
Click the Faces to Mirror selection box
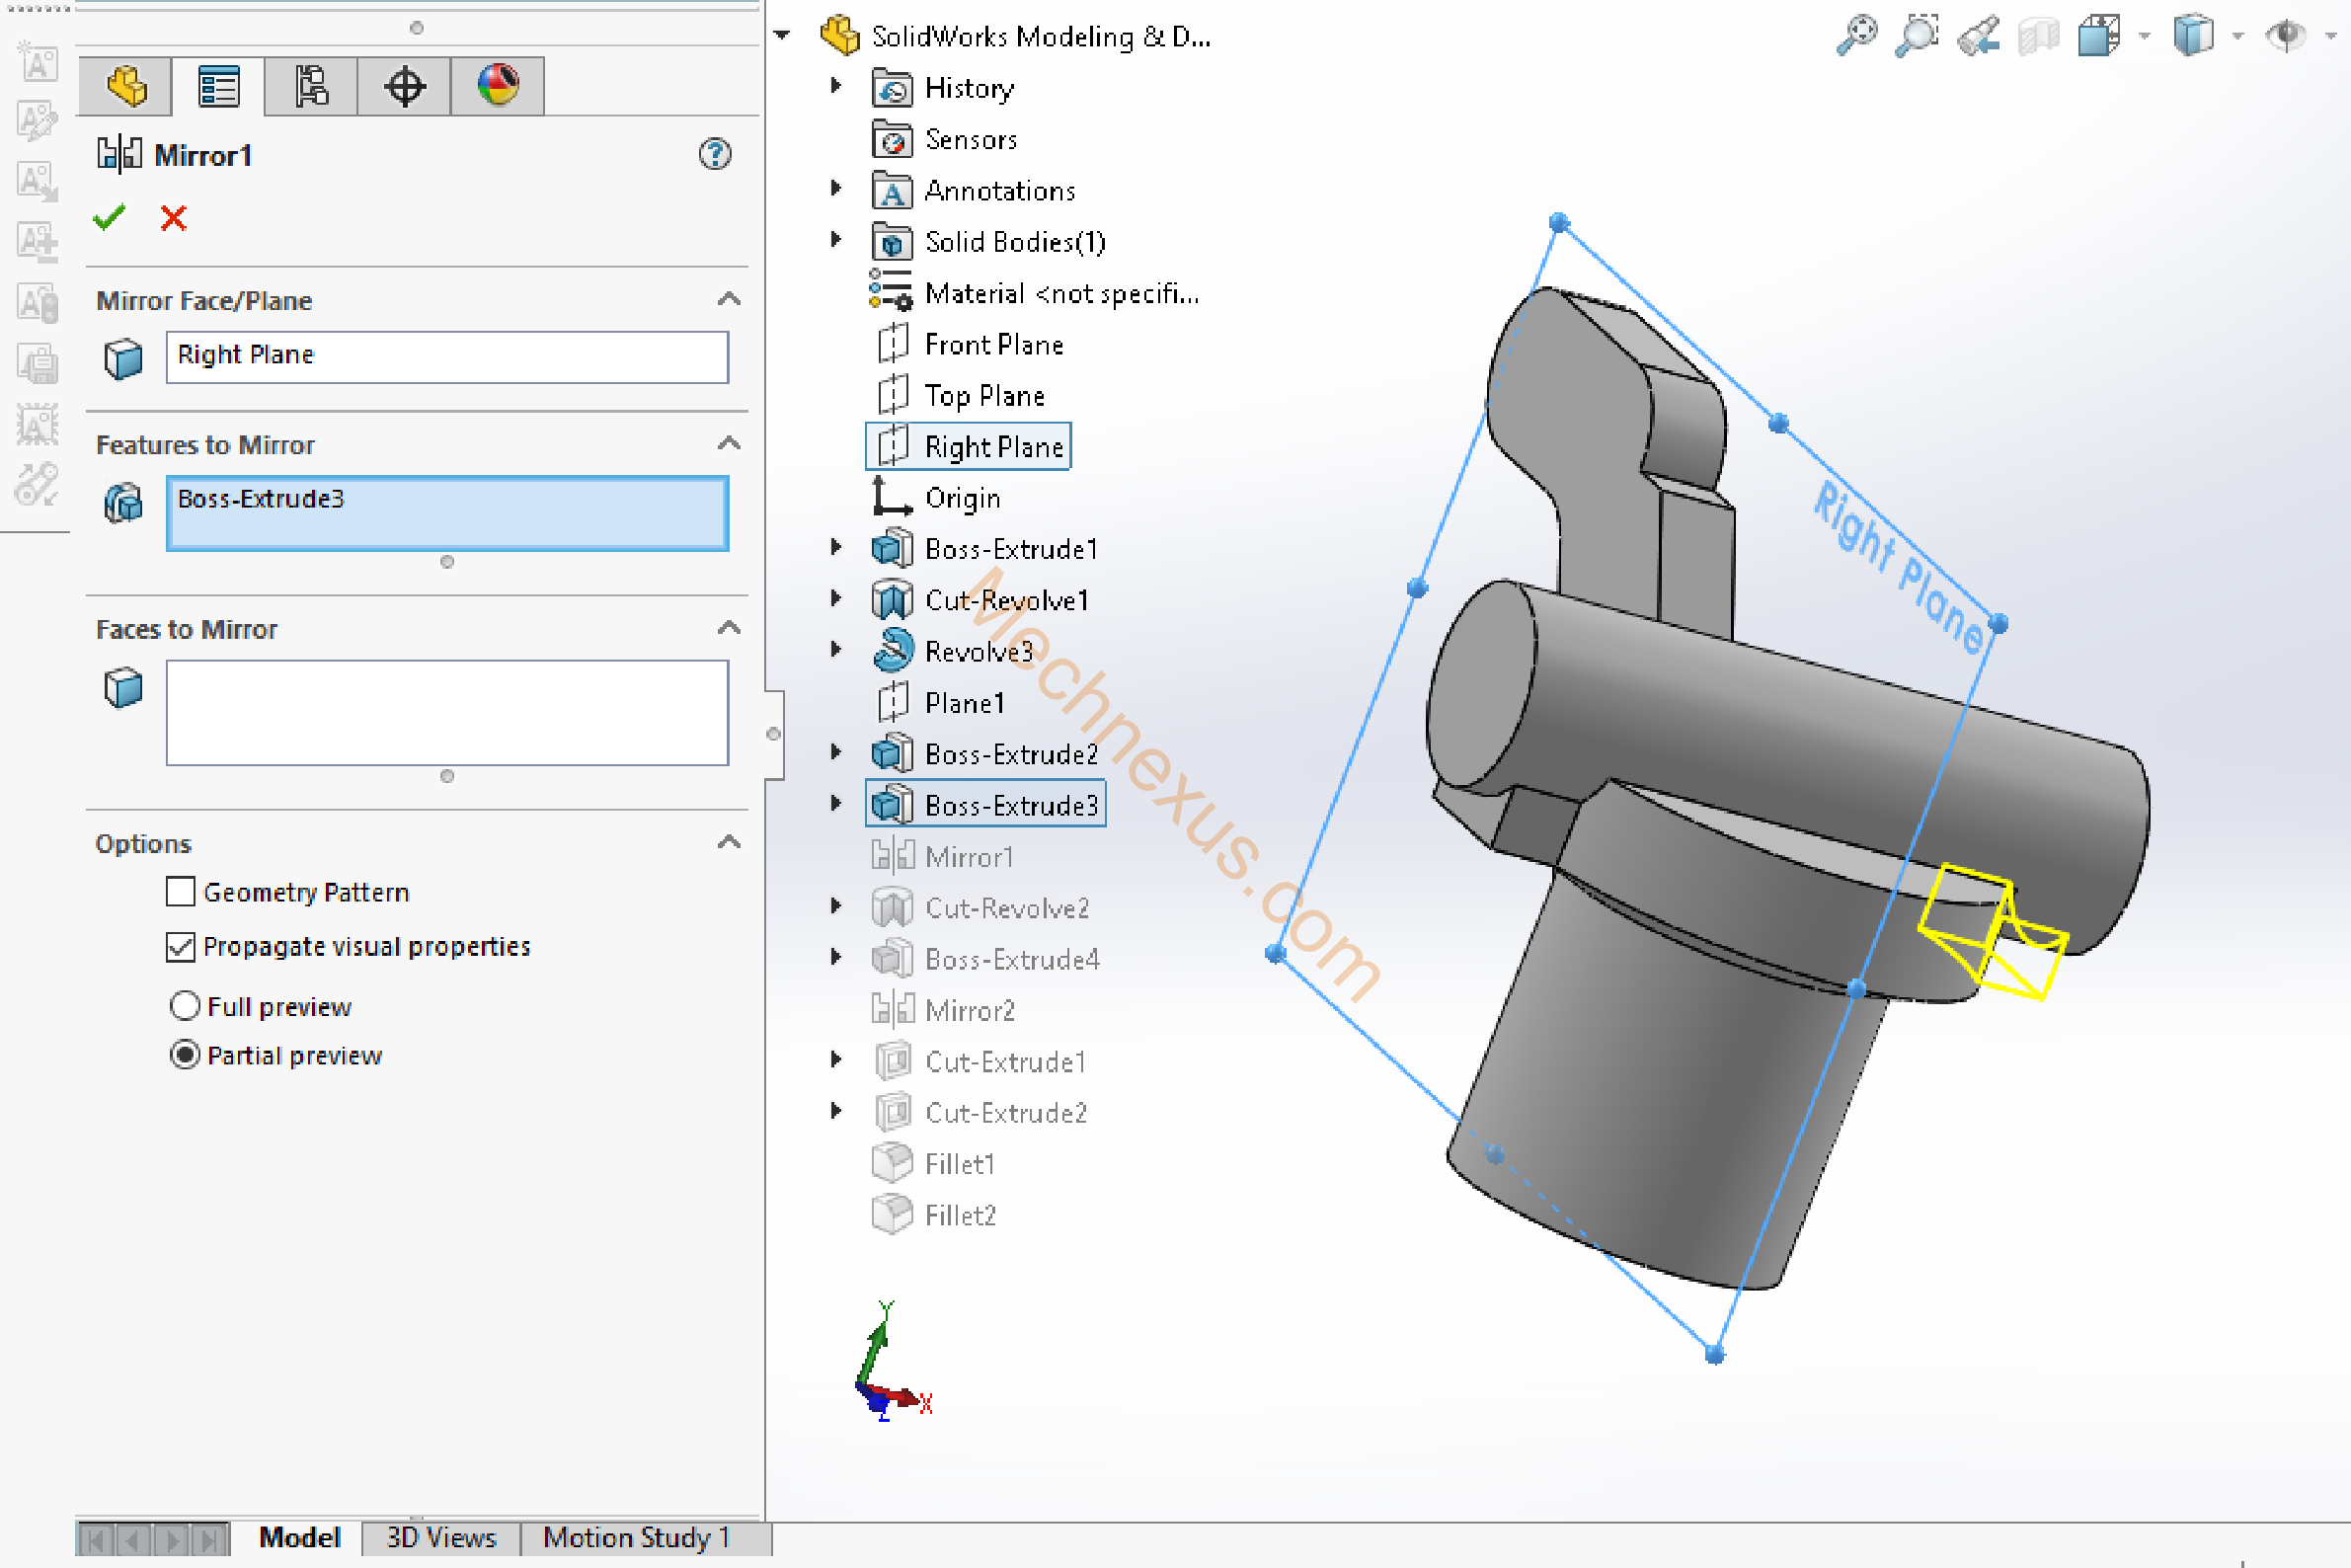pos(446,712)
